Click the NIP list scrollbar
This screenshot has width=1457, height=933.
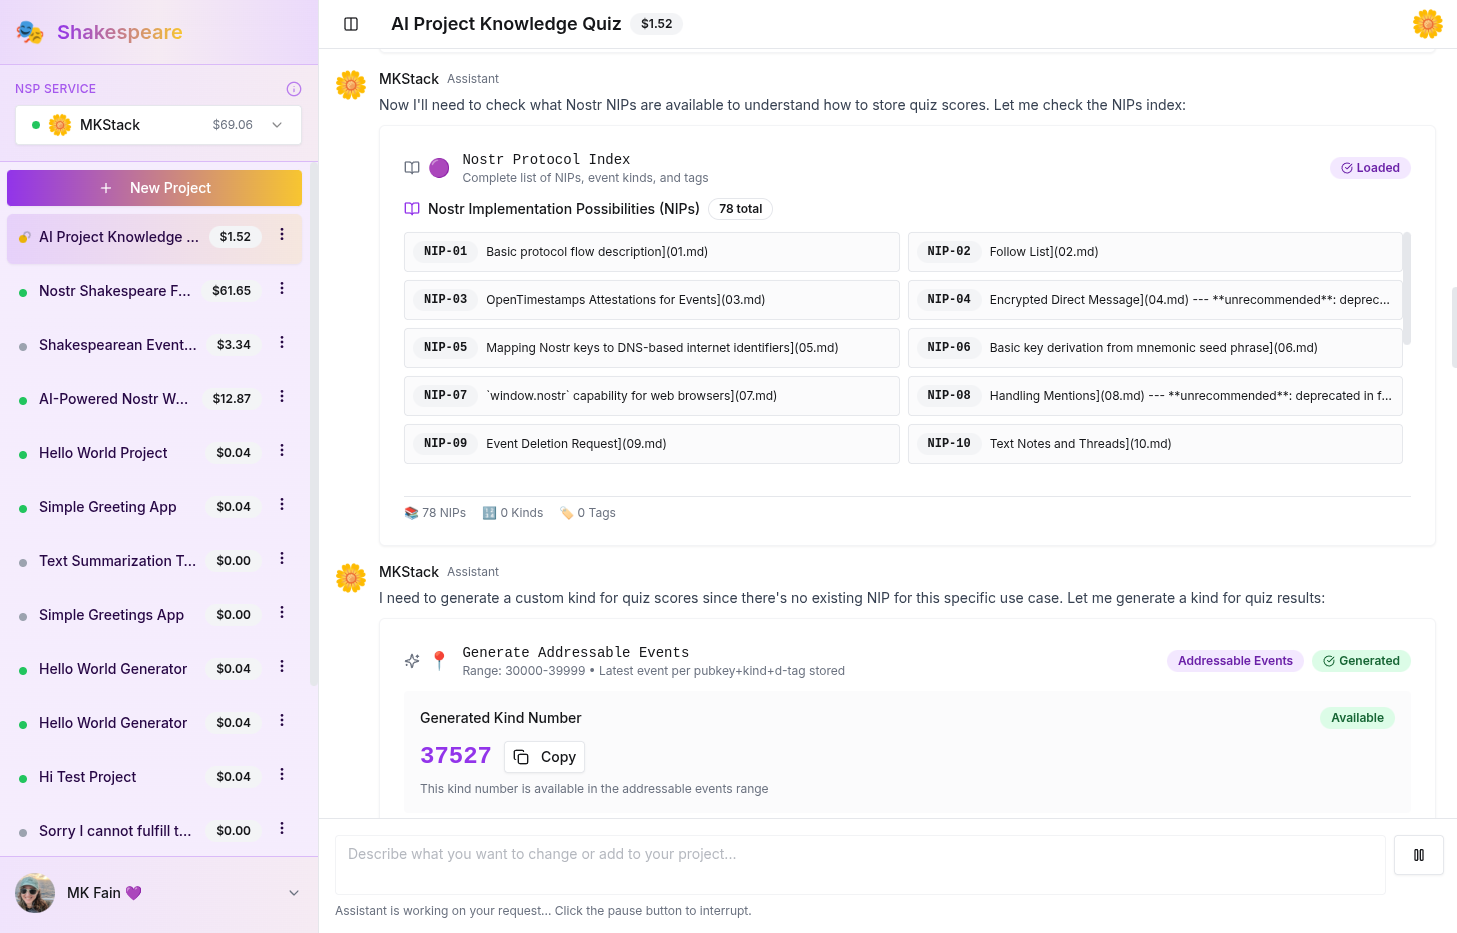[1406, 290]
